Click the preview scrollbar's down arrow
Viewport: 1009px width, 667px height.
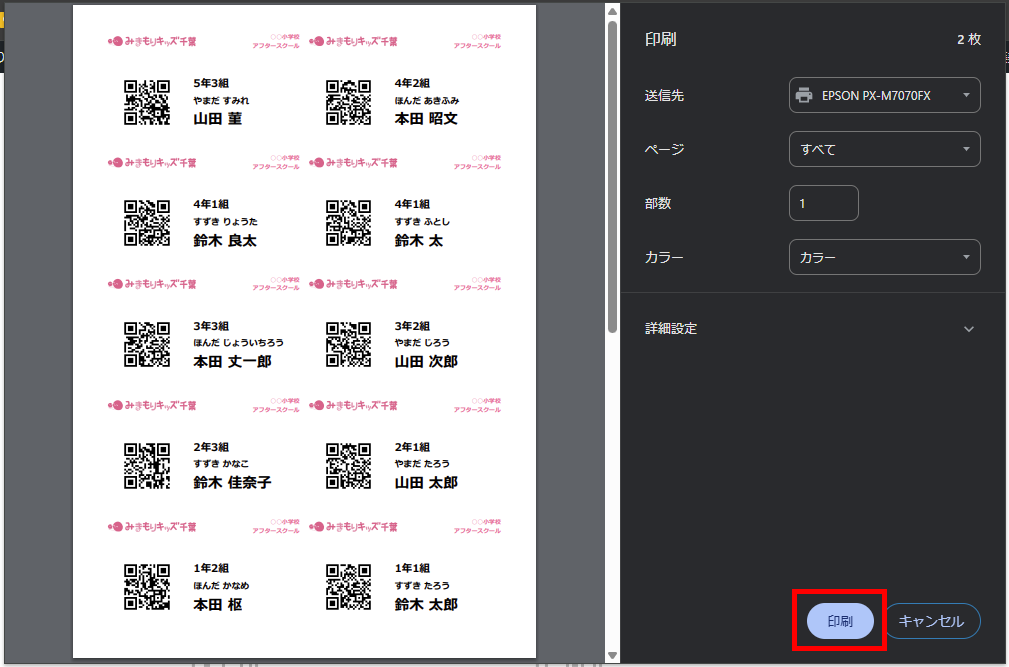point(612,656)
